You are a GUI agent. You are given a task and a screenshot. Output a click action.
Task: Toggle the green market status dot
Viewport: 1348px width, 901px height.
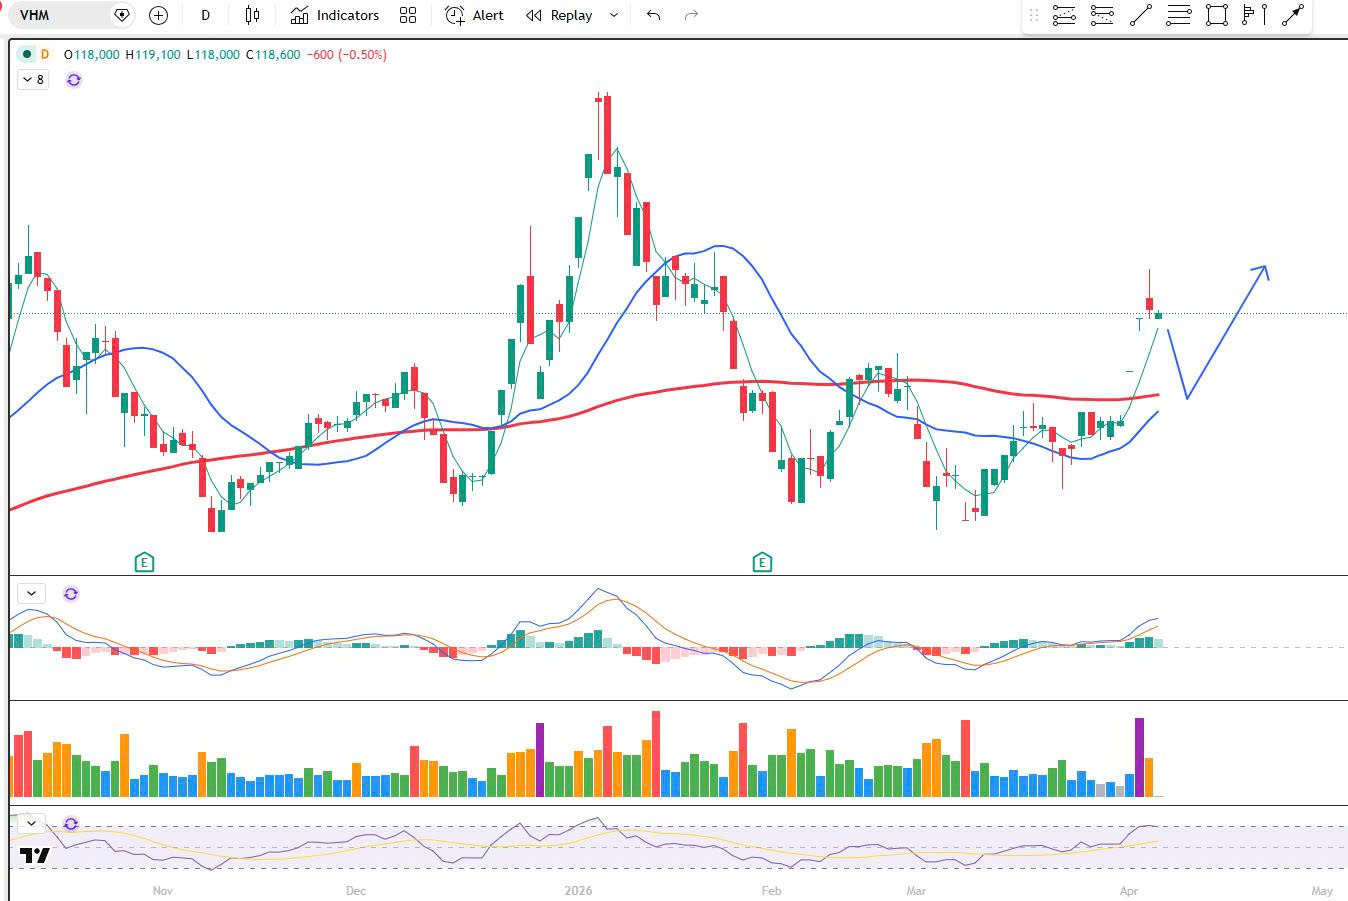click(27, 54)
